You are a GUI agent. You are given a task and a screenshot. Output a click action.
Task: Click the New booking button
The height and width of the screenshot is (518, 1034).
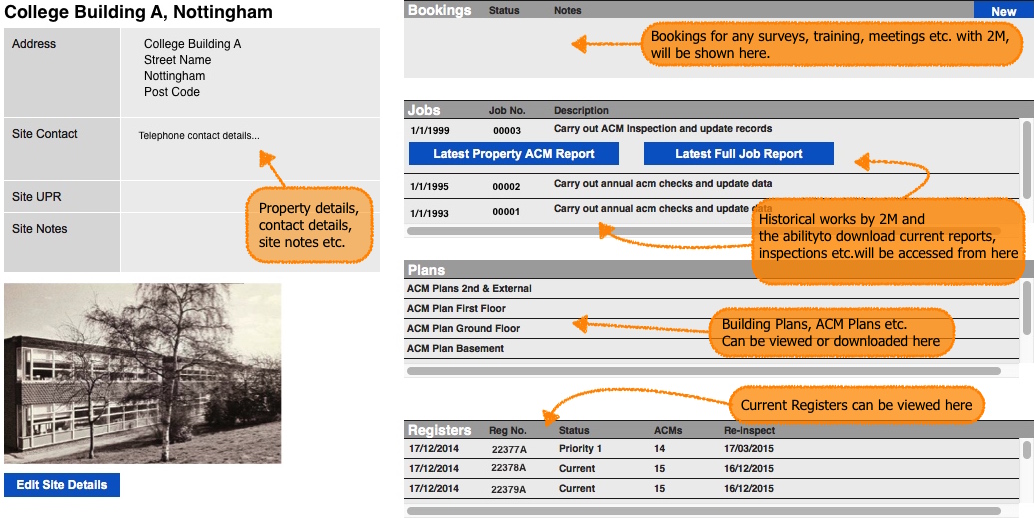[1003, 11]
